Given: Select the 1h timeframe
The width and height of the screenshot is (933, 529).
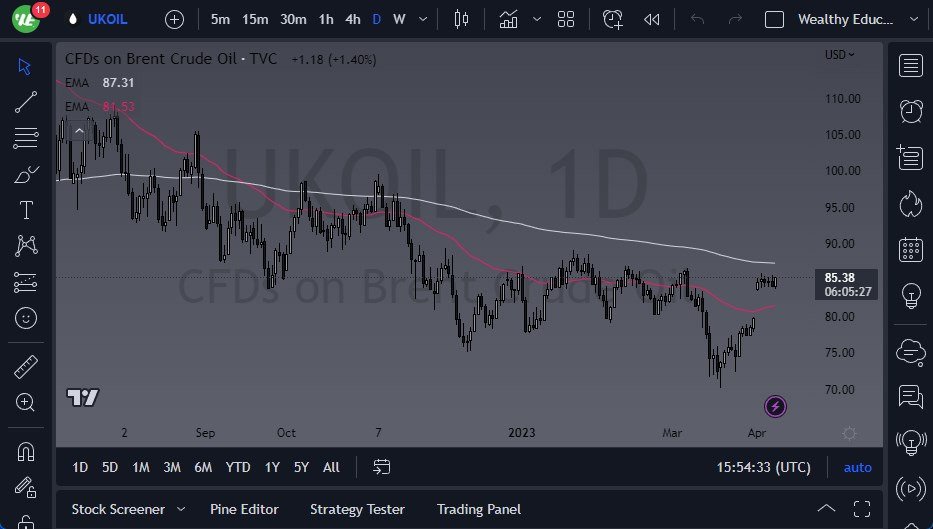Looking at the screenshot, I should [x=326, y=19].
